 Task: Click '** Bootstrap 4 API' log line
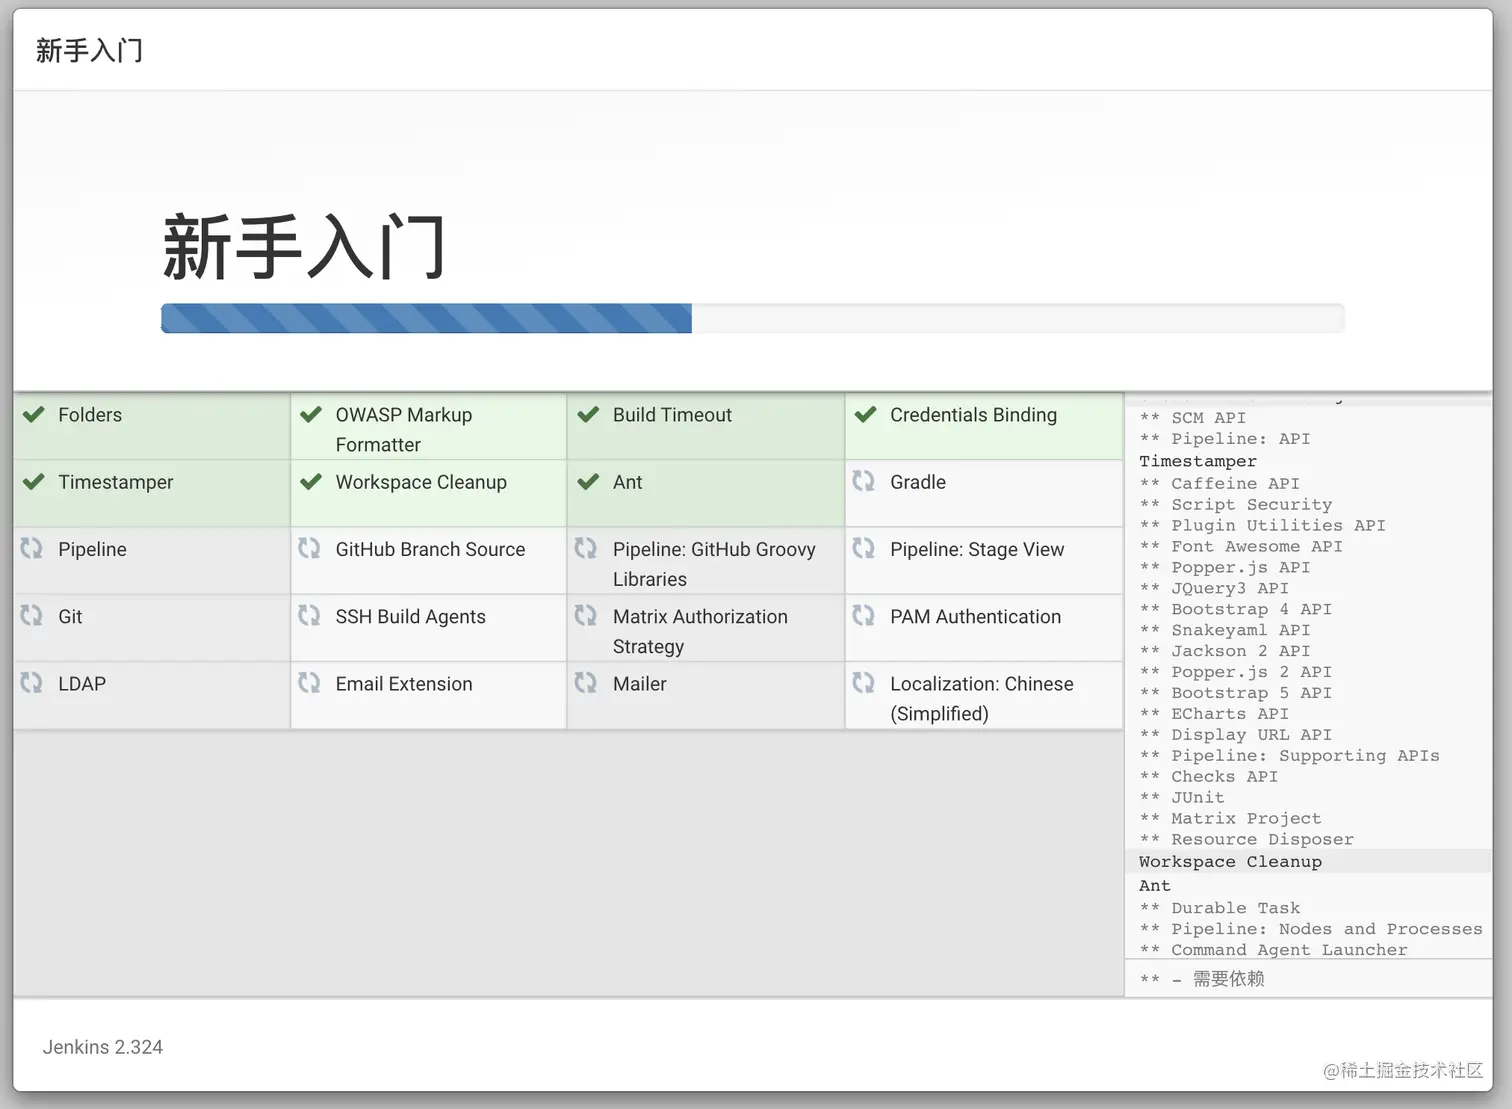[x=1236, y=609]
